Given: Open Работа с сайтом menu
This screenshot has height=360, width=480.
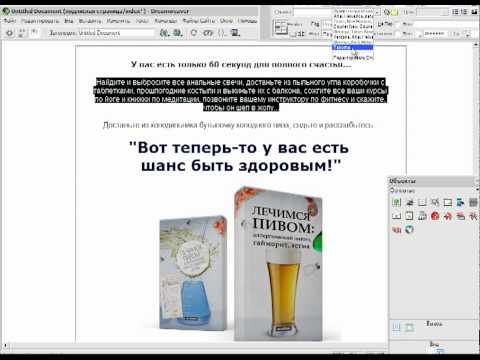Looking at the screenshot, I should (199, 21).
